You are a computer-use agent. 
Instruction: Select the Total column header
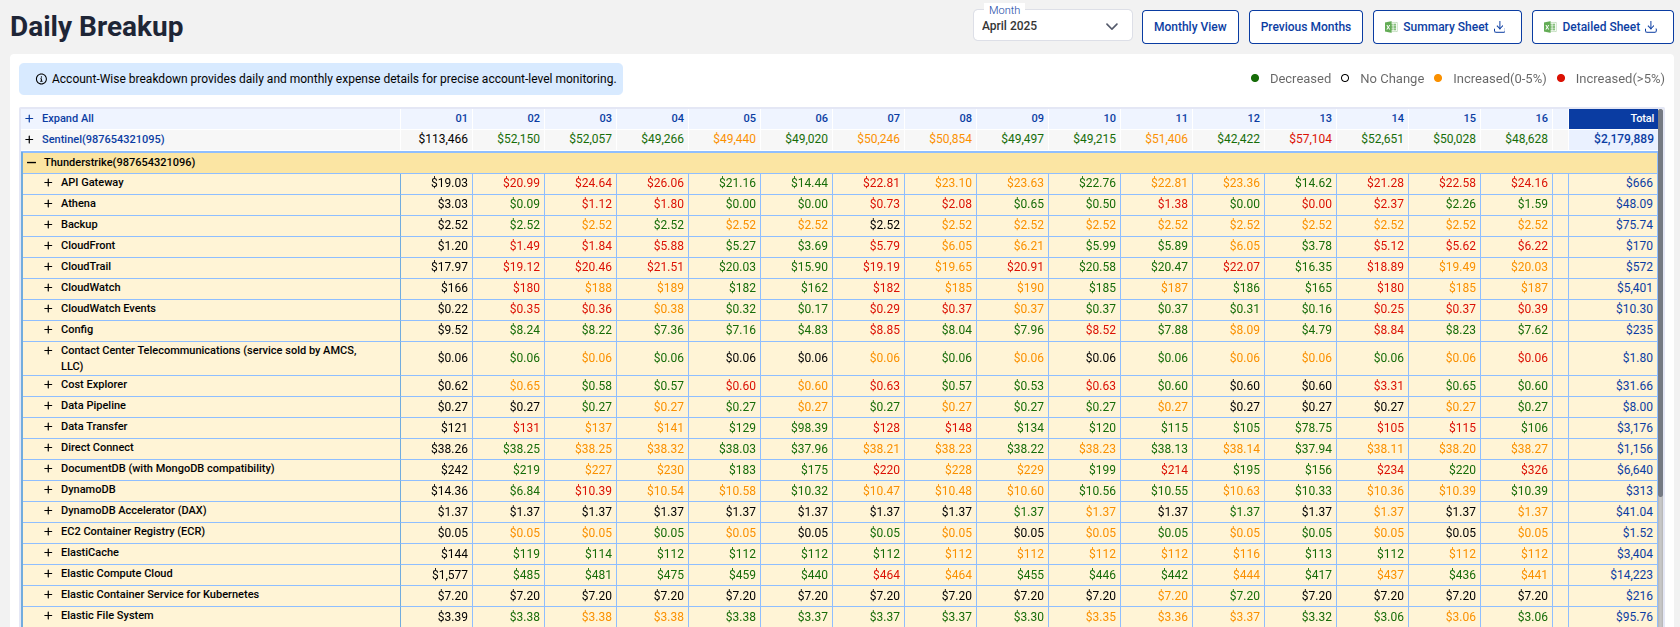[1614, 118]
